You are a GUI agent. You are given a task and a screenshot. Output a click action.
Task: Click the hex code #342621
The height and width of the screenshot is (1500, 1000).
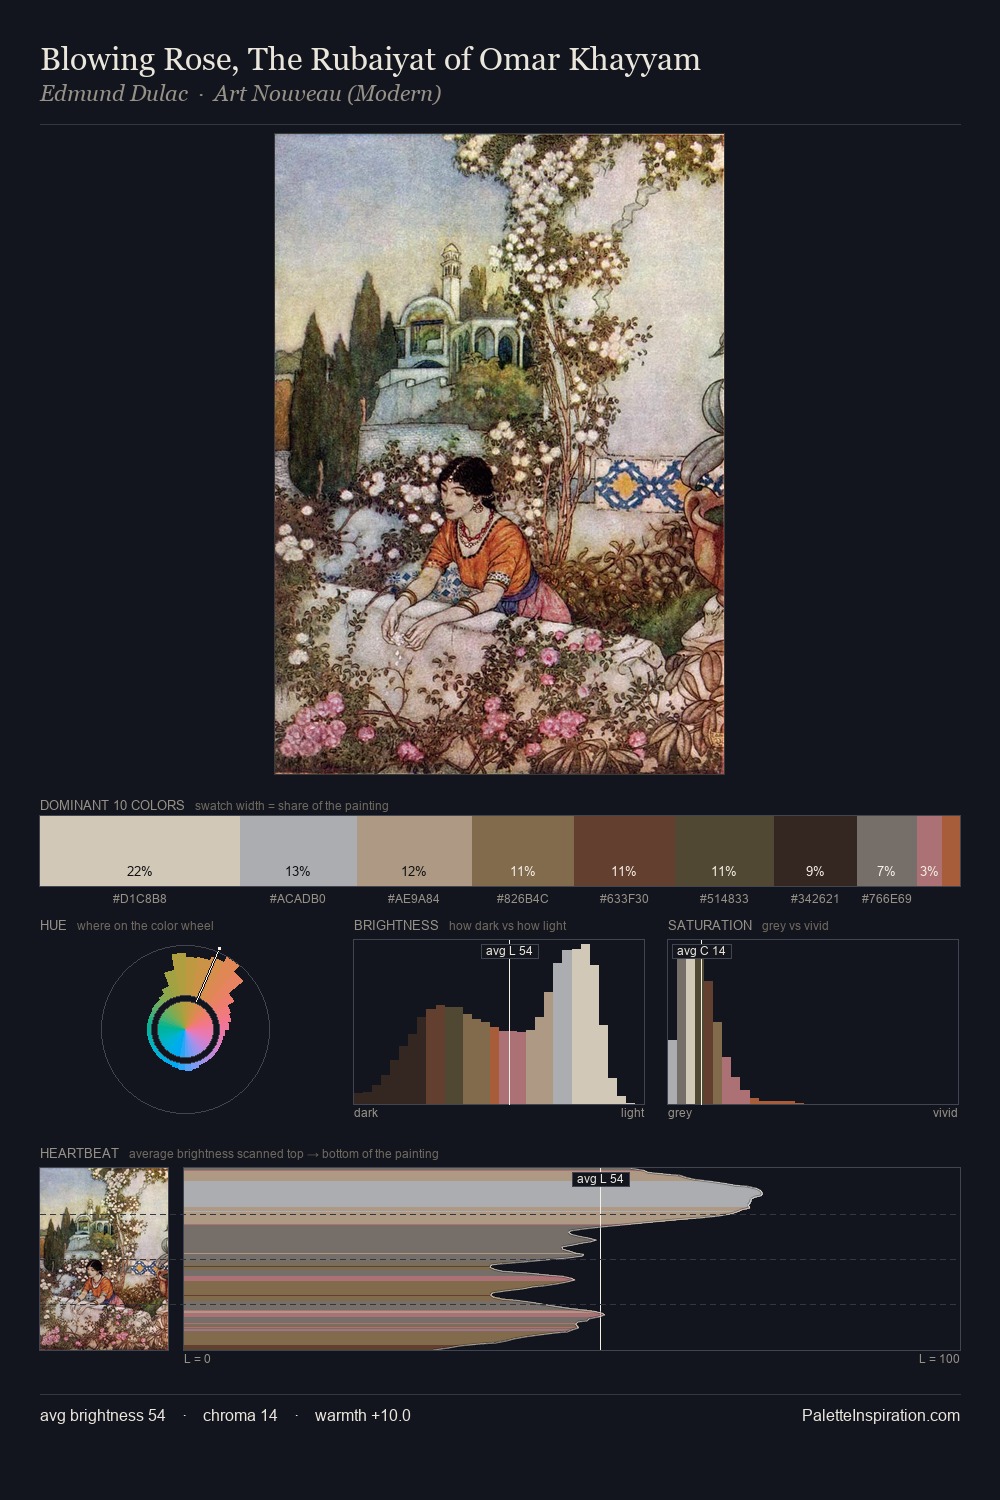coord(815,898)
